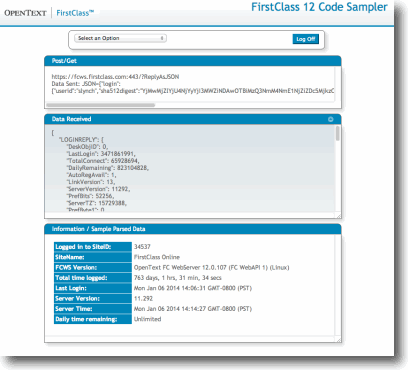Click the "DeskObjID": 0 line
This screenshot has width=408, height=370.
tap(87, 147)
